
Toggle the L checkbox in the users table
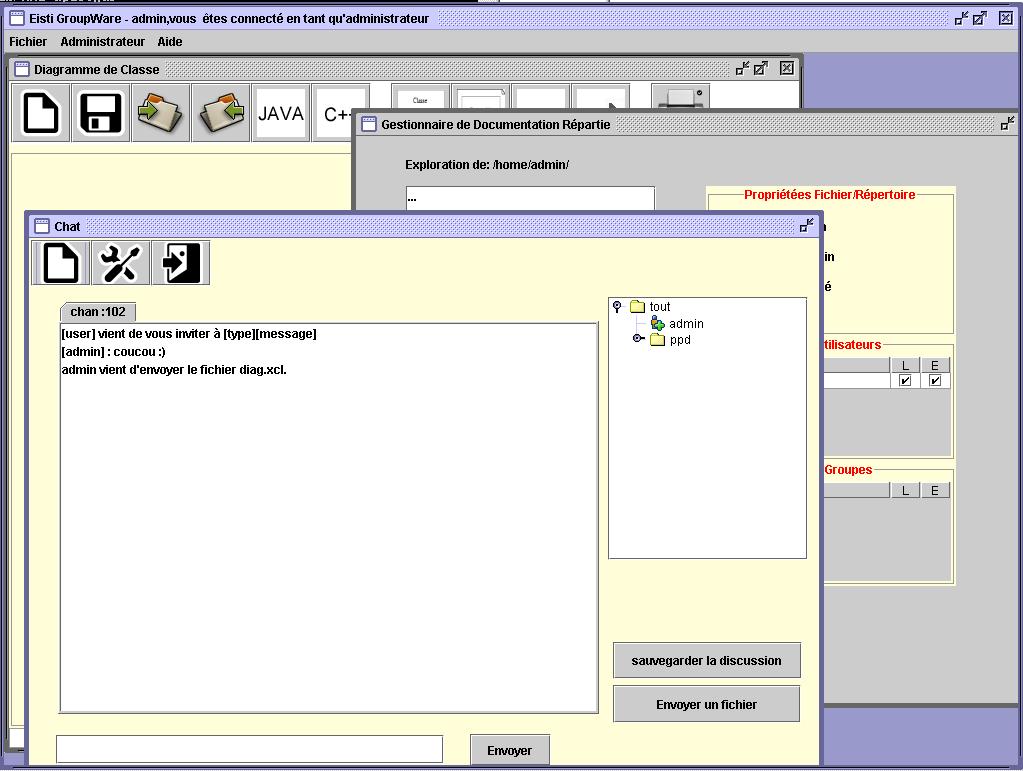point(905,381)
